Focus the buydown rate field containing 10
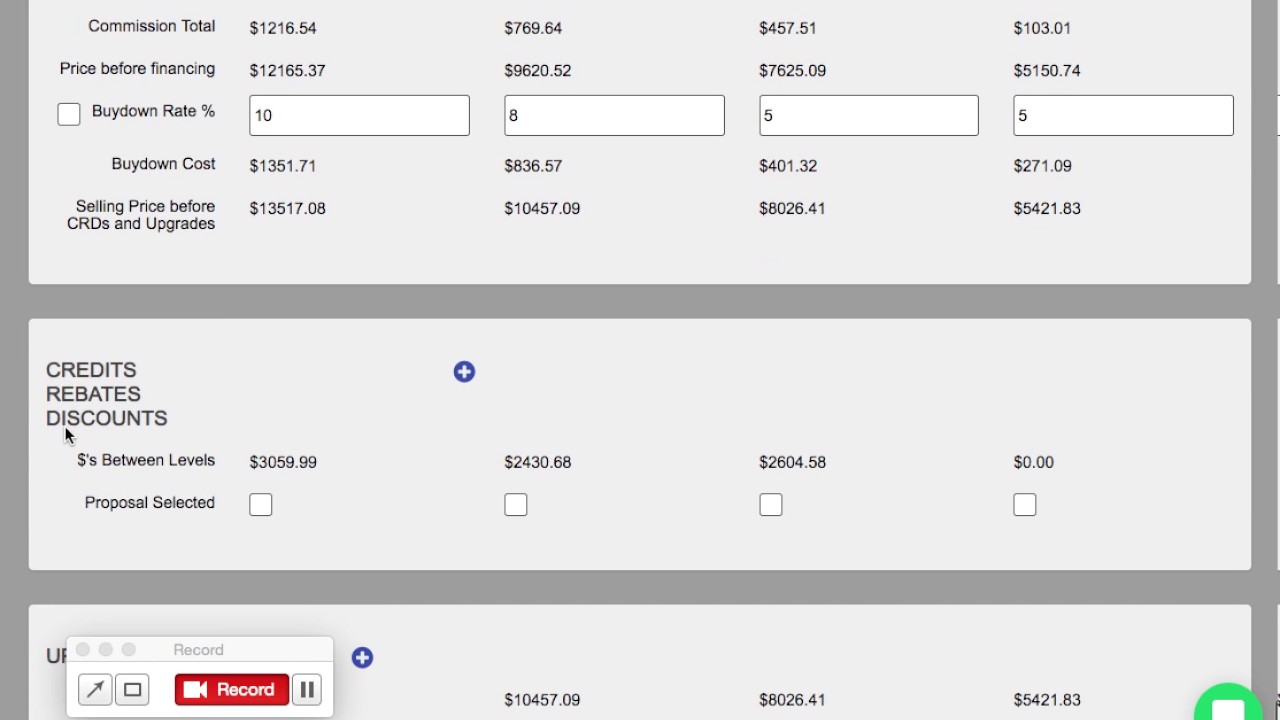The image size is (1280, 720). coord(359,116)
